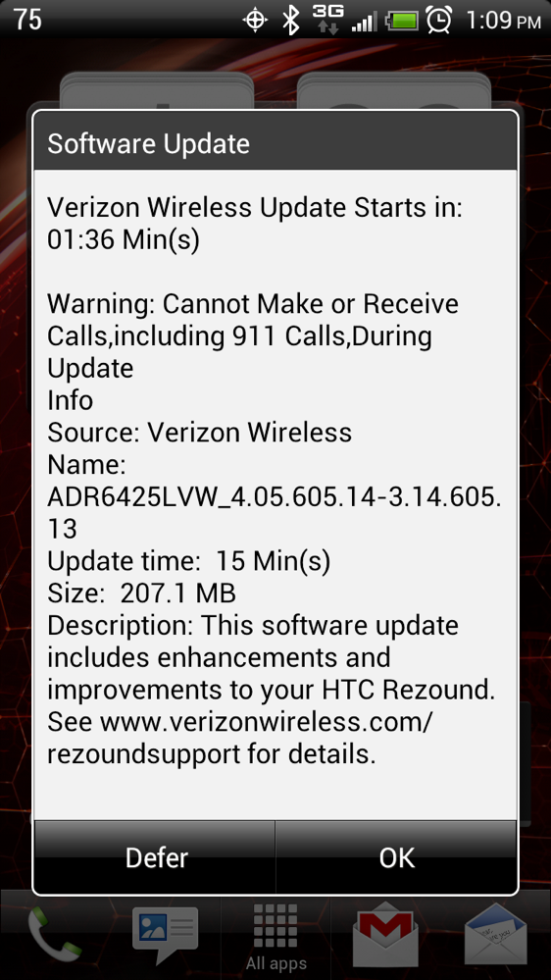
Task: Tap the alarm clock status icon
Action: (439, 20)
